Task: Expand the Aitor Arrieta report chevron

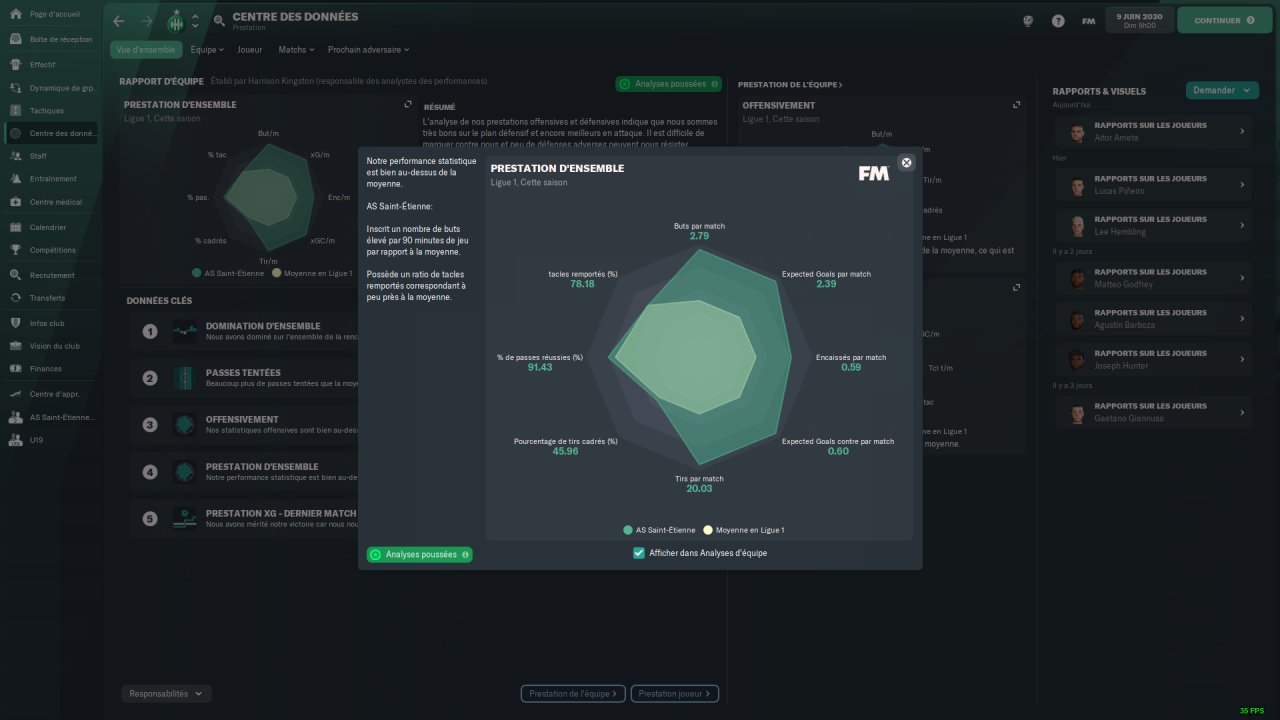Action: coord(1242,131)
